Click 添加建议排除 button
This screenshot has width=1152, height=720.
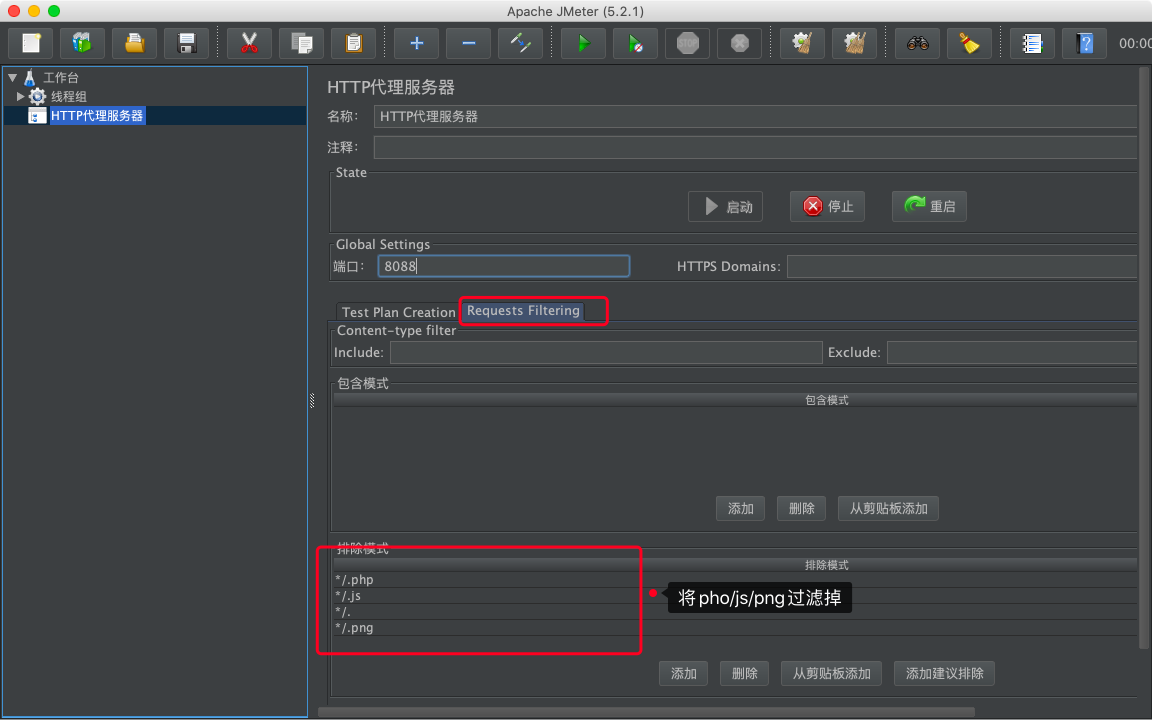click(x=944, y=673)
